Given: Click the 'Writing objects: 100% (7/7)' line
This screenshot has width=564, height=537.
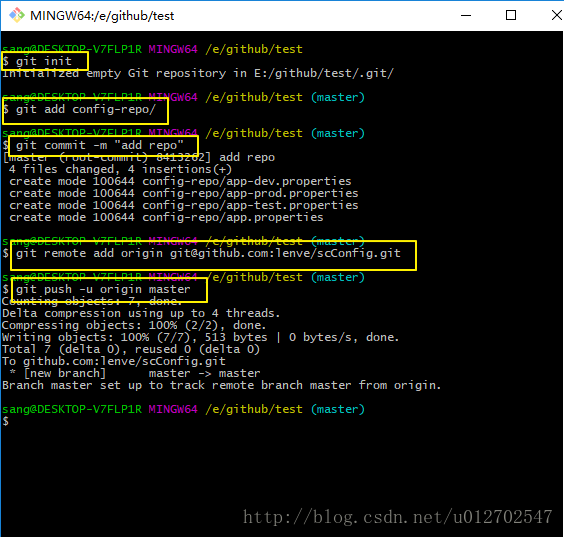Looking at the screenshot, I should (201, 337).
